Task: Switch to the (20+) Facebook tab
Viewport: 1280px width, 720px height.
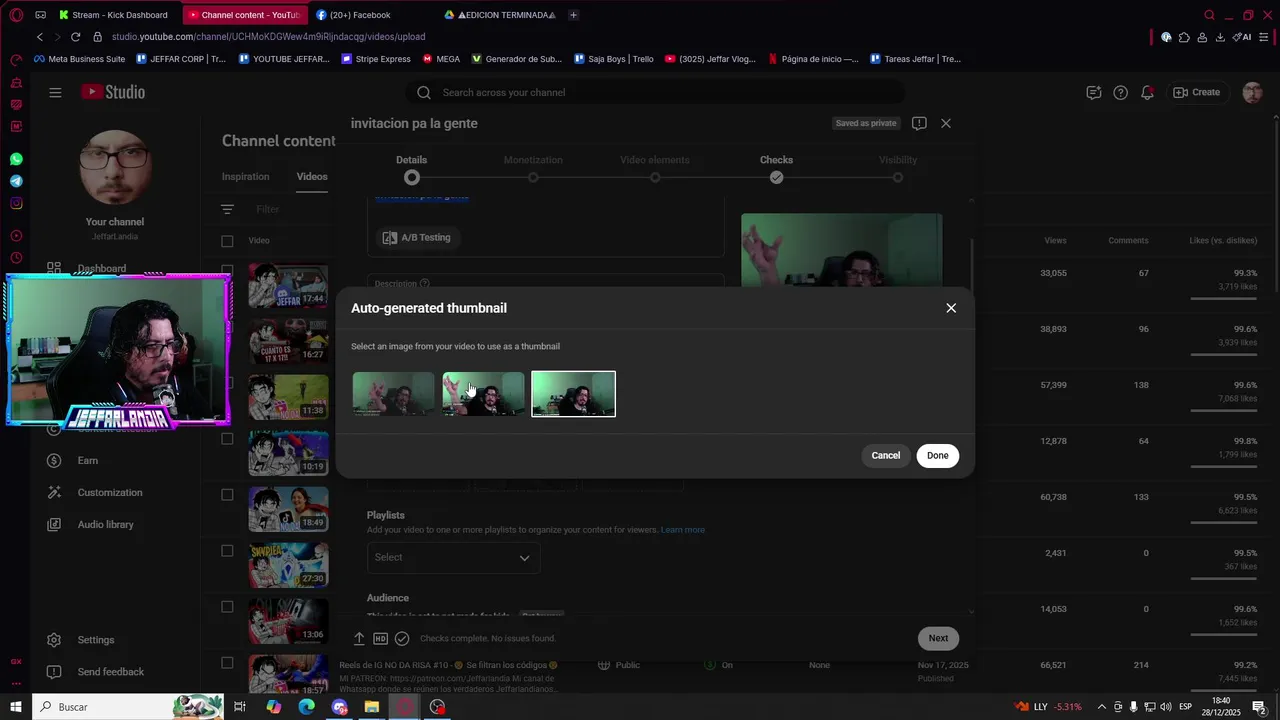Action: (x=358, y=15)
